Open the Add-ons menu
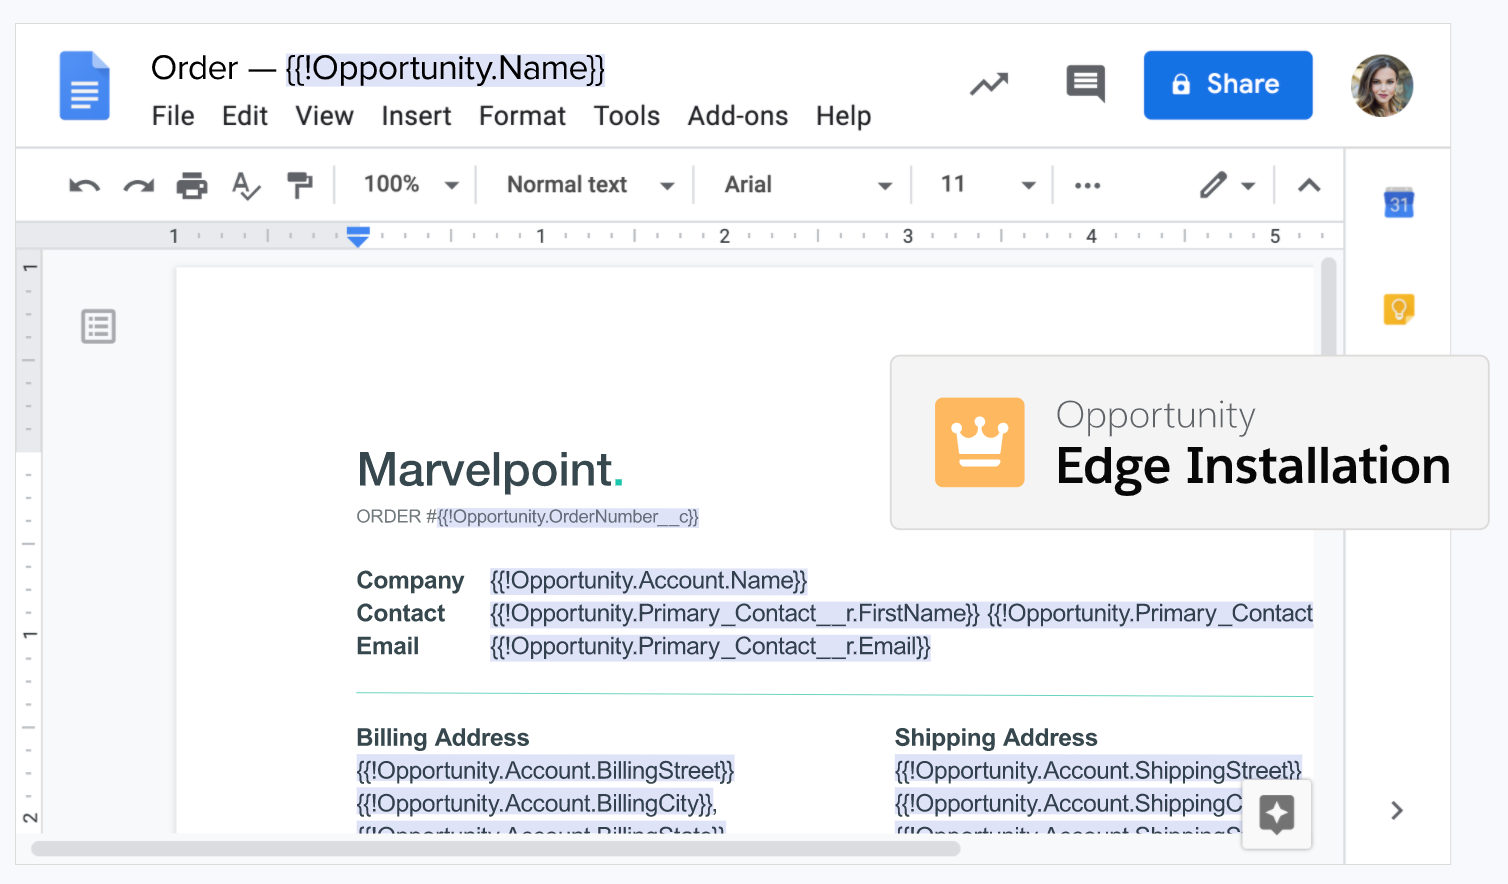 pos(738,116)
